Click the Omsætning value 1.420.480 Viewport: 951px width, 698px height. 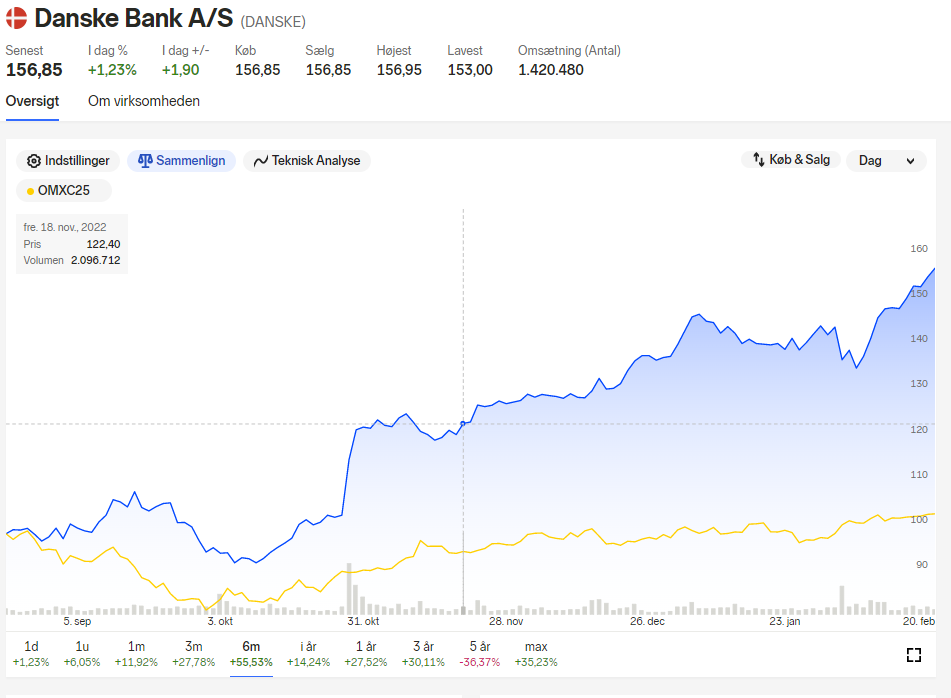coord(551,70)
